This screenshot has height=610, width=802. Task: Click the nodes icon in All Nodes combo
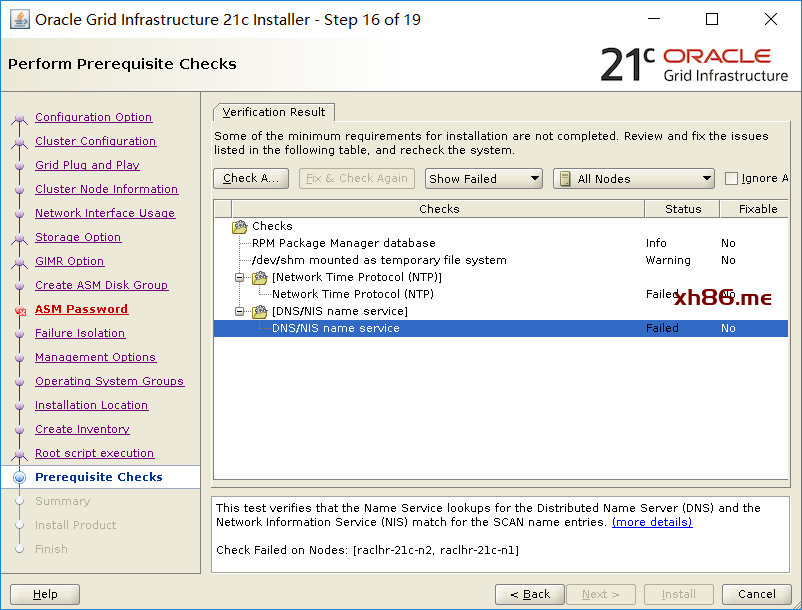pyautogui.click(x=565, y=179)
